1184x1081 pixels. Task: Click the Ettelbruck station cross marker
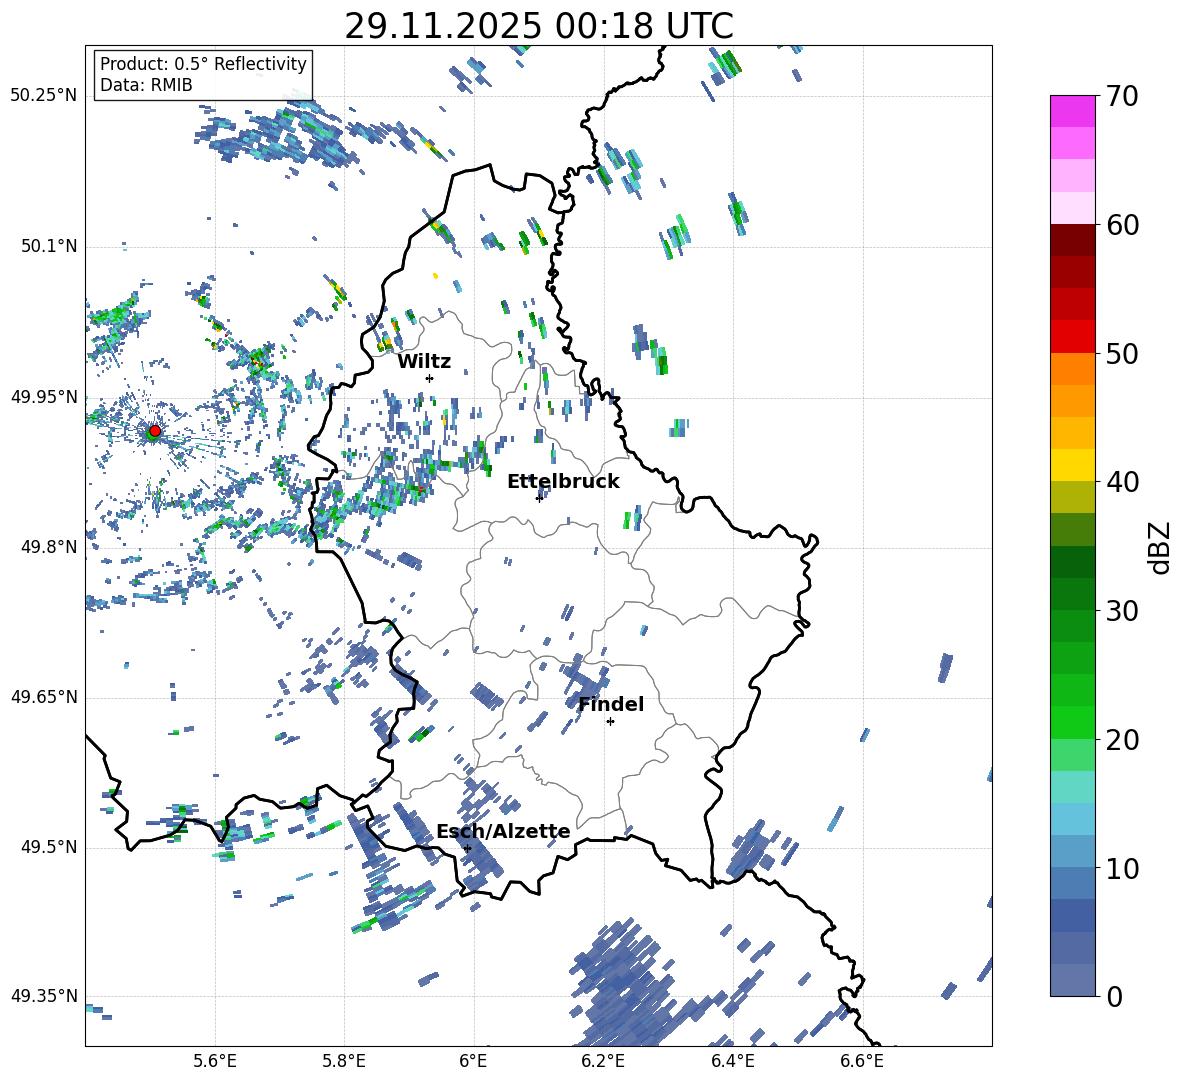pos(539,498)
